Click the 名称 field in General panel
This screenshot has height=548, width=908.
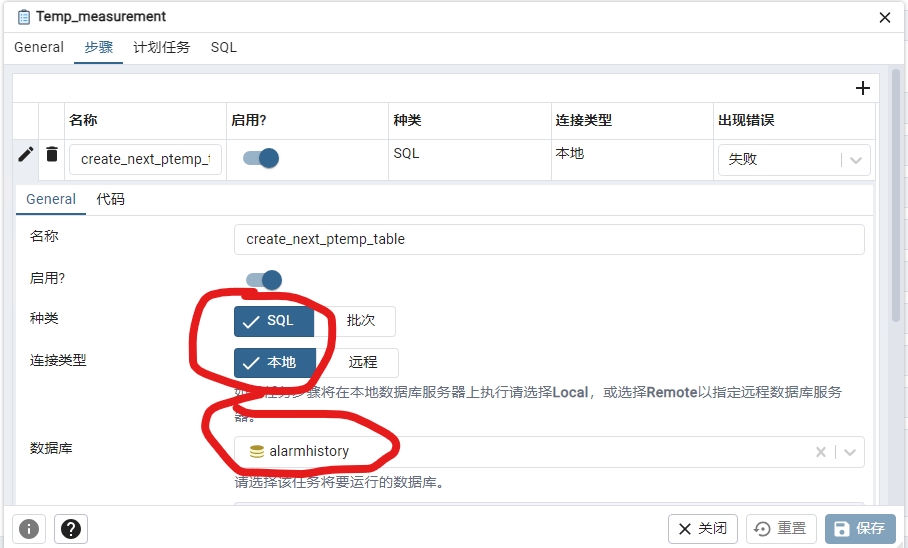tap(549, 239)
